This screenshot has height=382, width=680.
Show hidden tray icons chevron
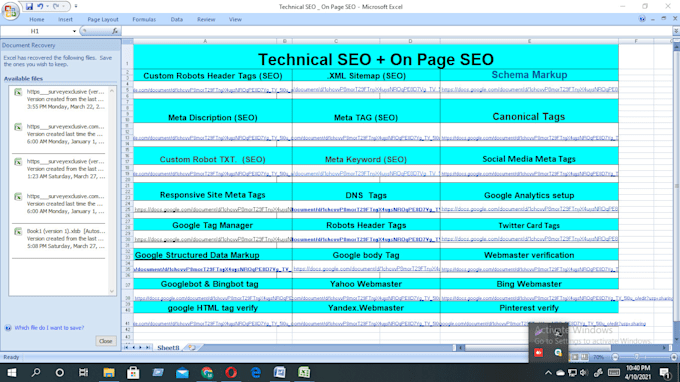click(548, 372)
